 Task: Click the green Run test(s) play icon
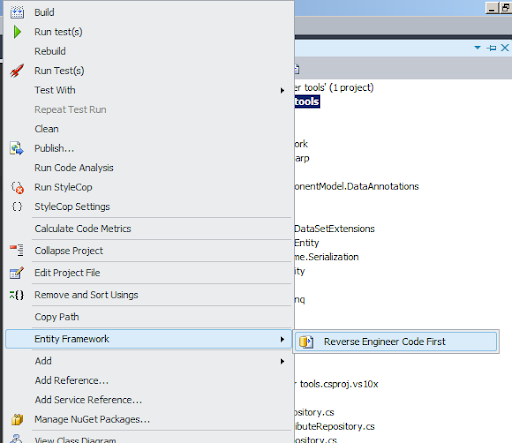pos(17,32)
